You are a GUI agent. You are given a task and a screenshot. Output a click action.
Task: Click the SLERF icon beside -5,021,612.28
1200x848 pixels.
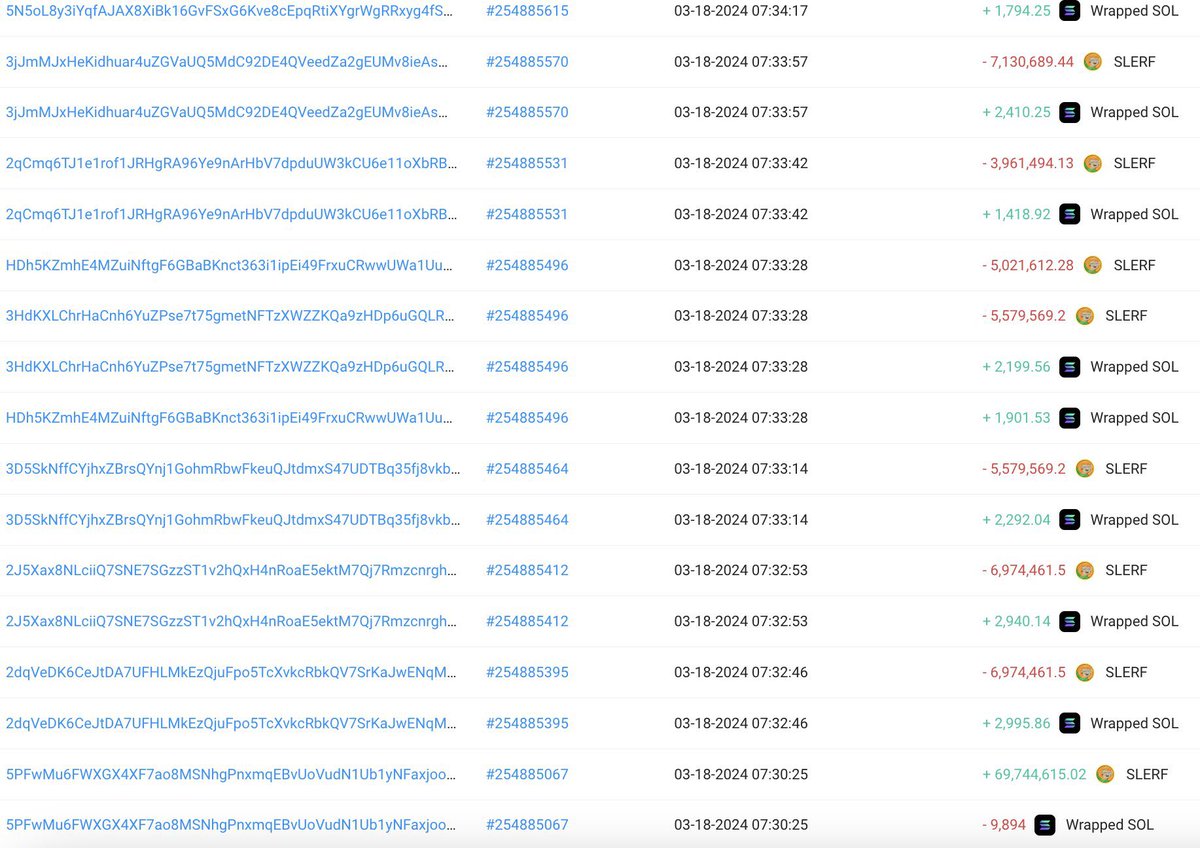click(1092, 265)
